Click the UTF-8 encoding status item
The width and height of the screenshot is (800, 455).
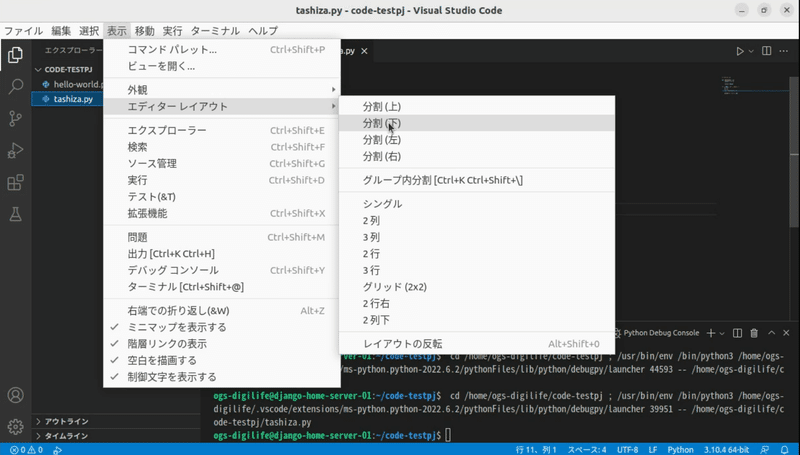pyautogui.click(x=628, y=450)
